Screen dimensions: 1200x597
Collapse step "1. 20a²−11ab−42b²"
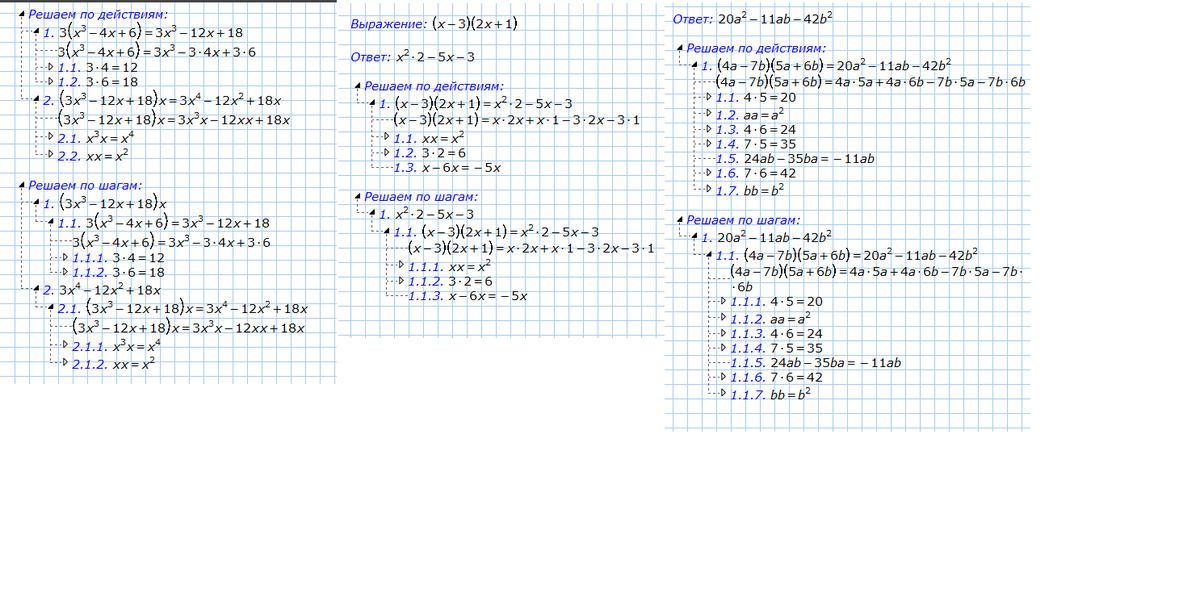click(x=696, y=237)
